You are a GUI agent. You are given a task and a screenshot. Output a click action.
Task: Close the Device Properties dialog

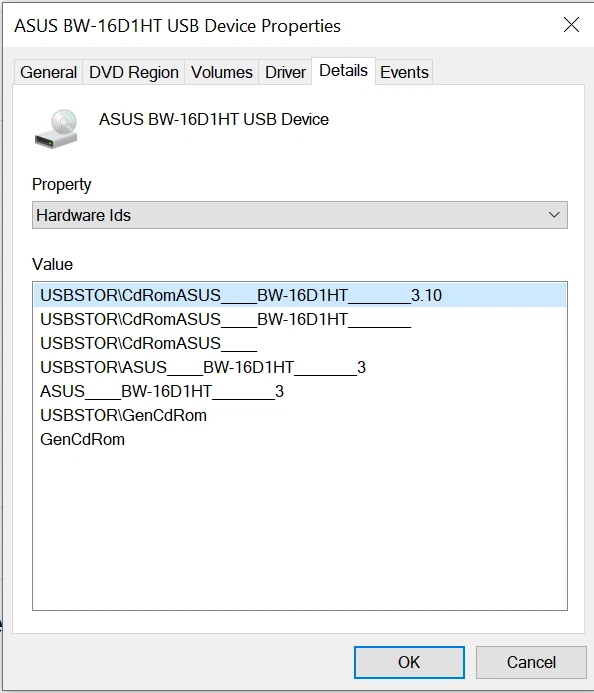[571, 25]
